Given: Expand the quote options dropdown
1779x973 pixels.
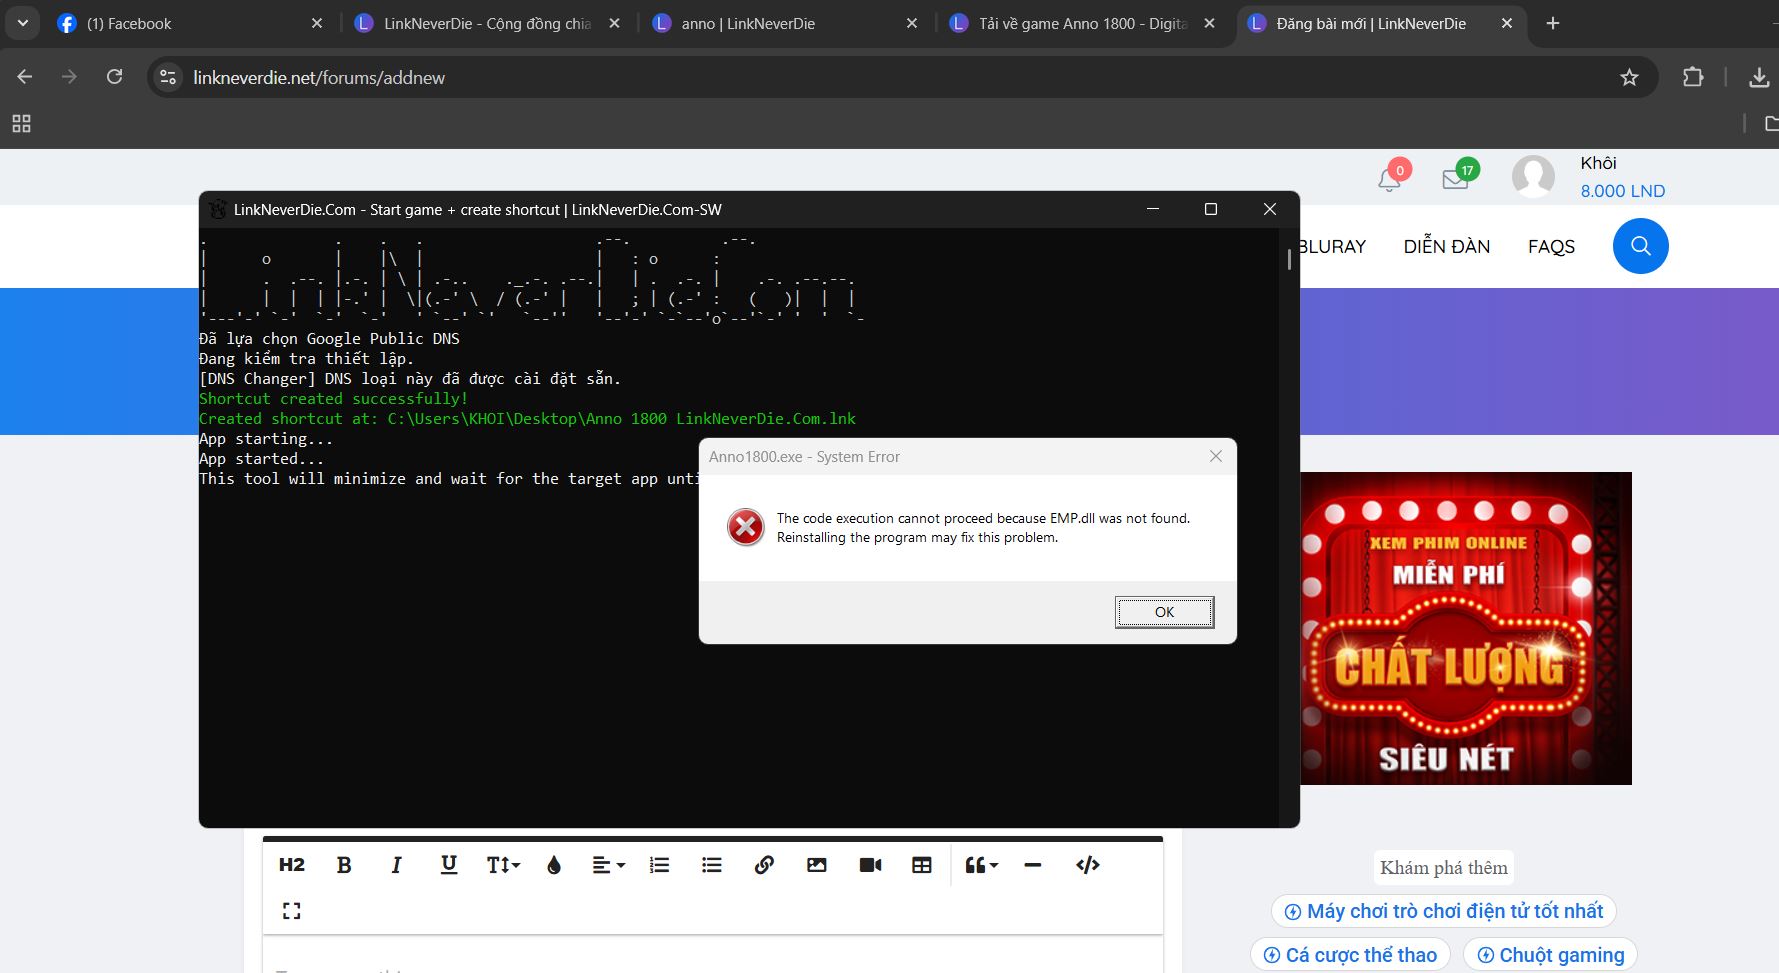Looking at the screenshot, I should click(981, 865).
